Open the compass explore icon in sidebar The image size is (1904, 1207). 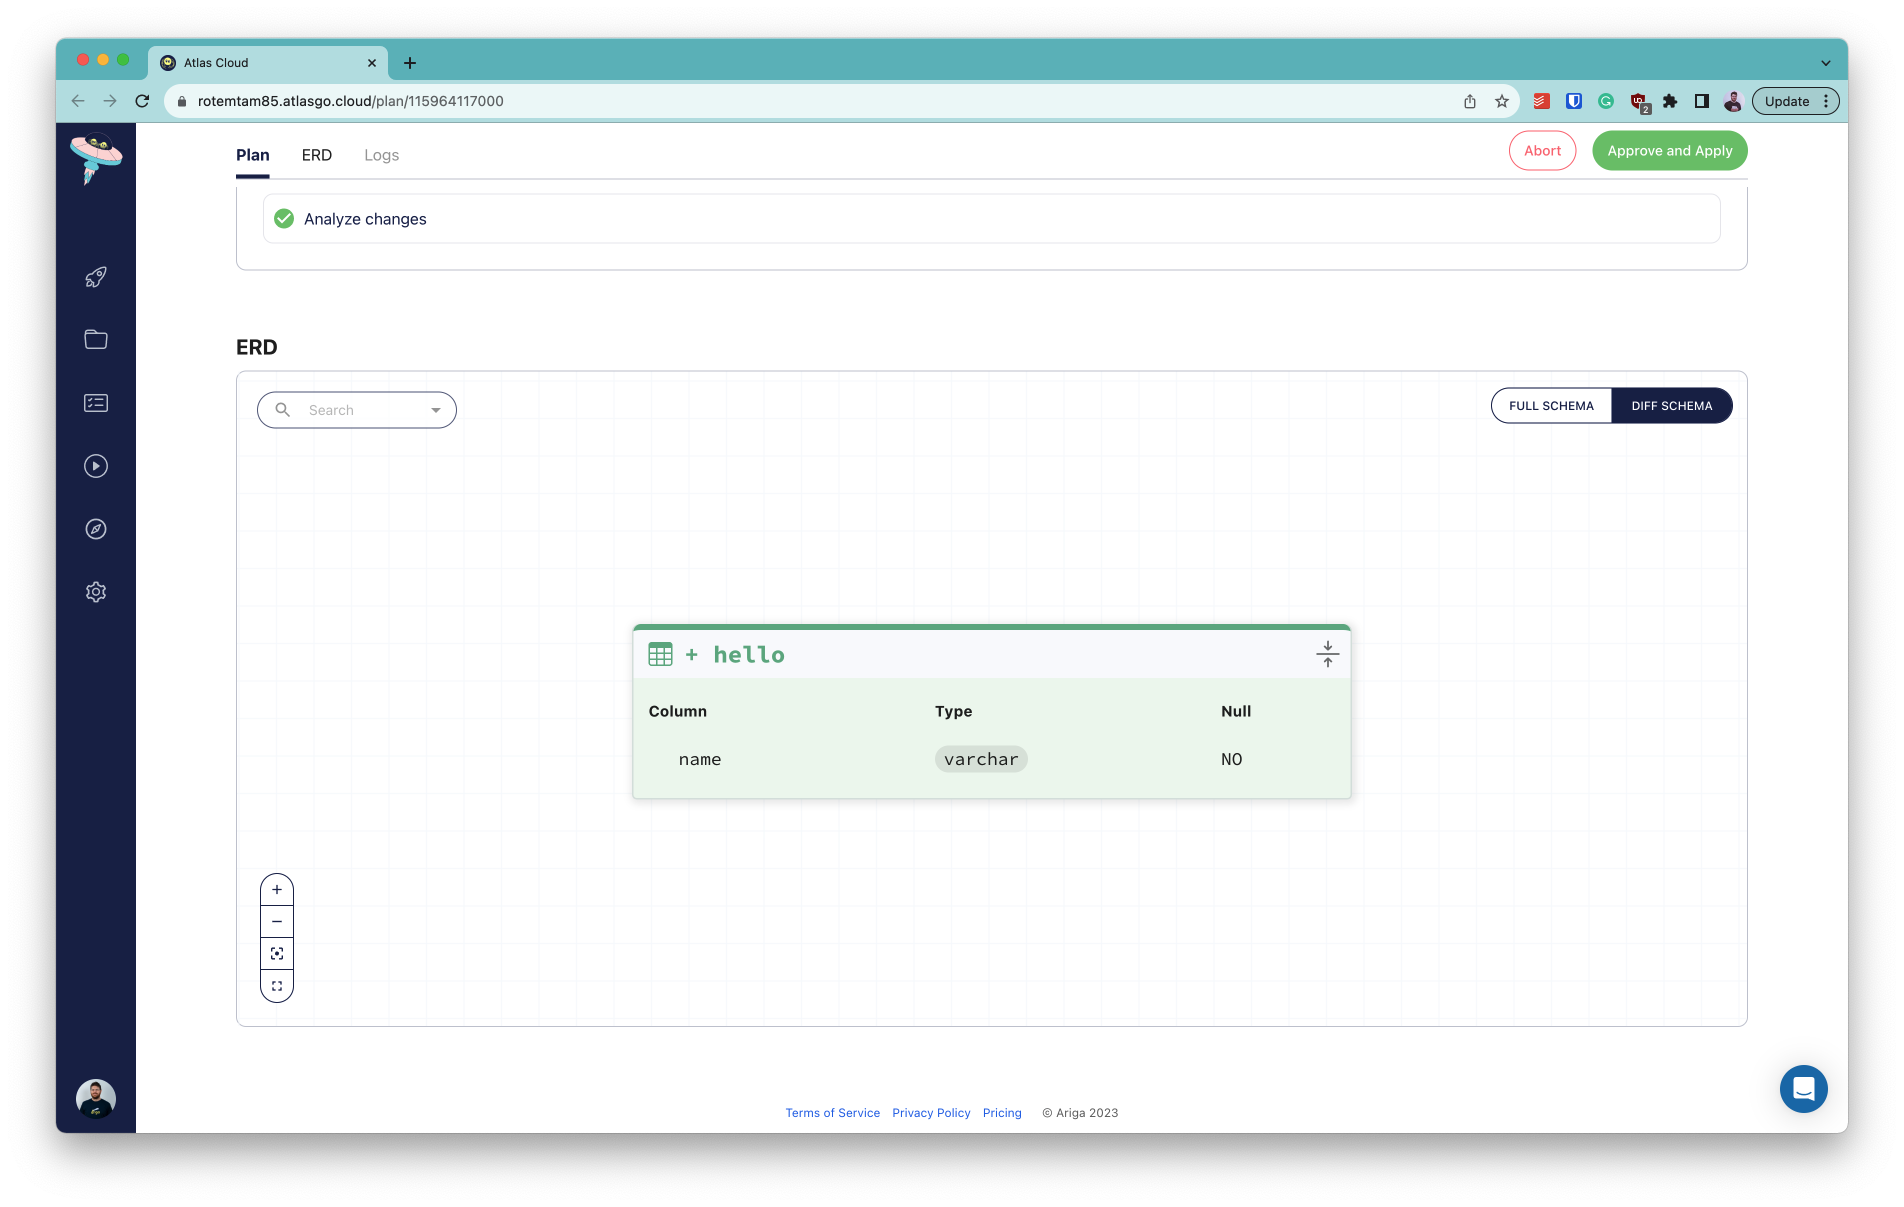[95, 529]
